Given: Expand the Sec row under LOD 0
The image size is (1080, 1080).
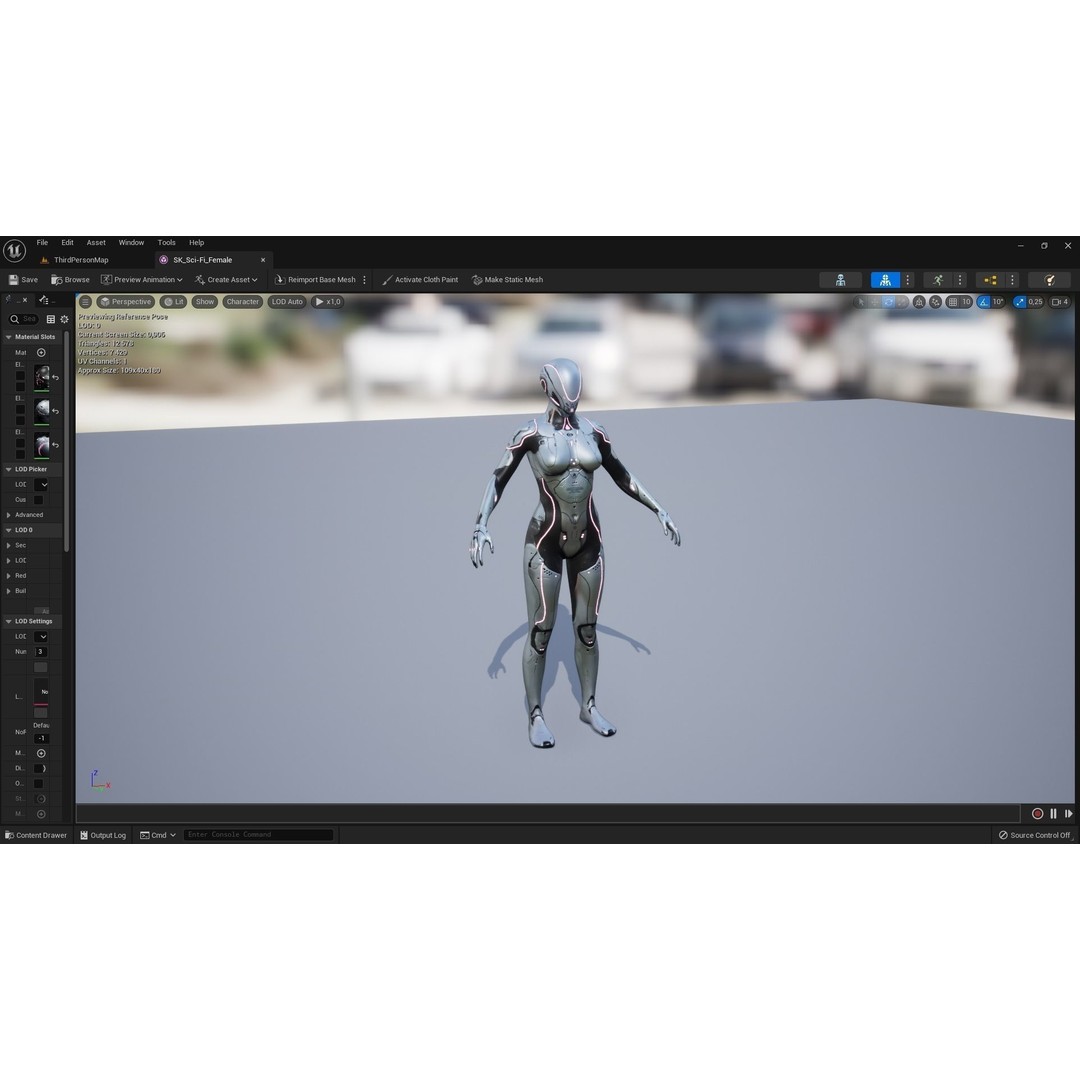Looking at the screenshot, I should tap(8, 545).
